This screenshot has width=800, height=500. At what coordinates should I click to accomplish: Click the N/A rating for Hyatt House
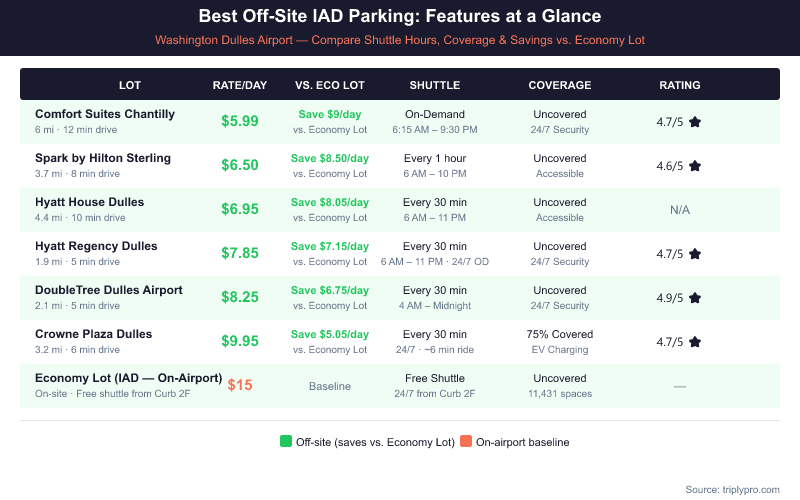(679, 210)
